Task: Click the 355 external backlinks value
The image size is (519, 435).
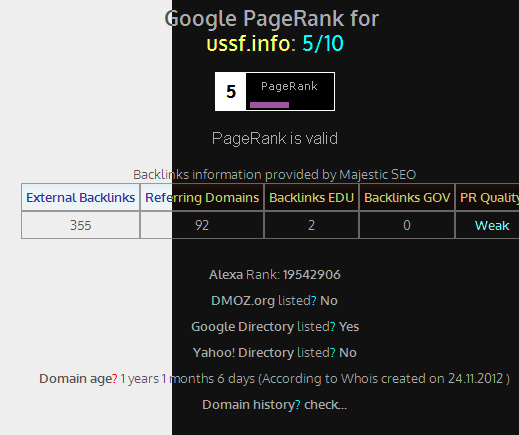Action: click(81, 225)
